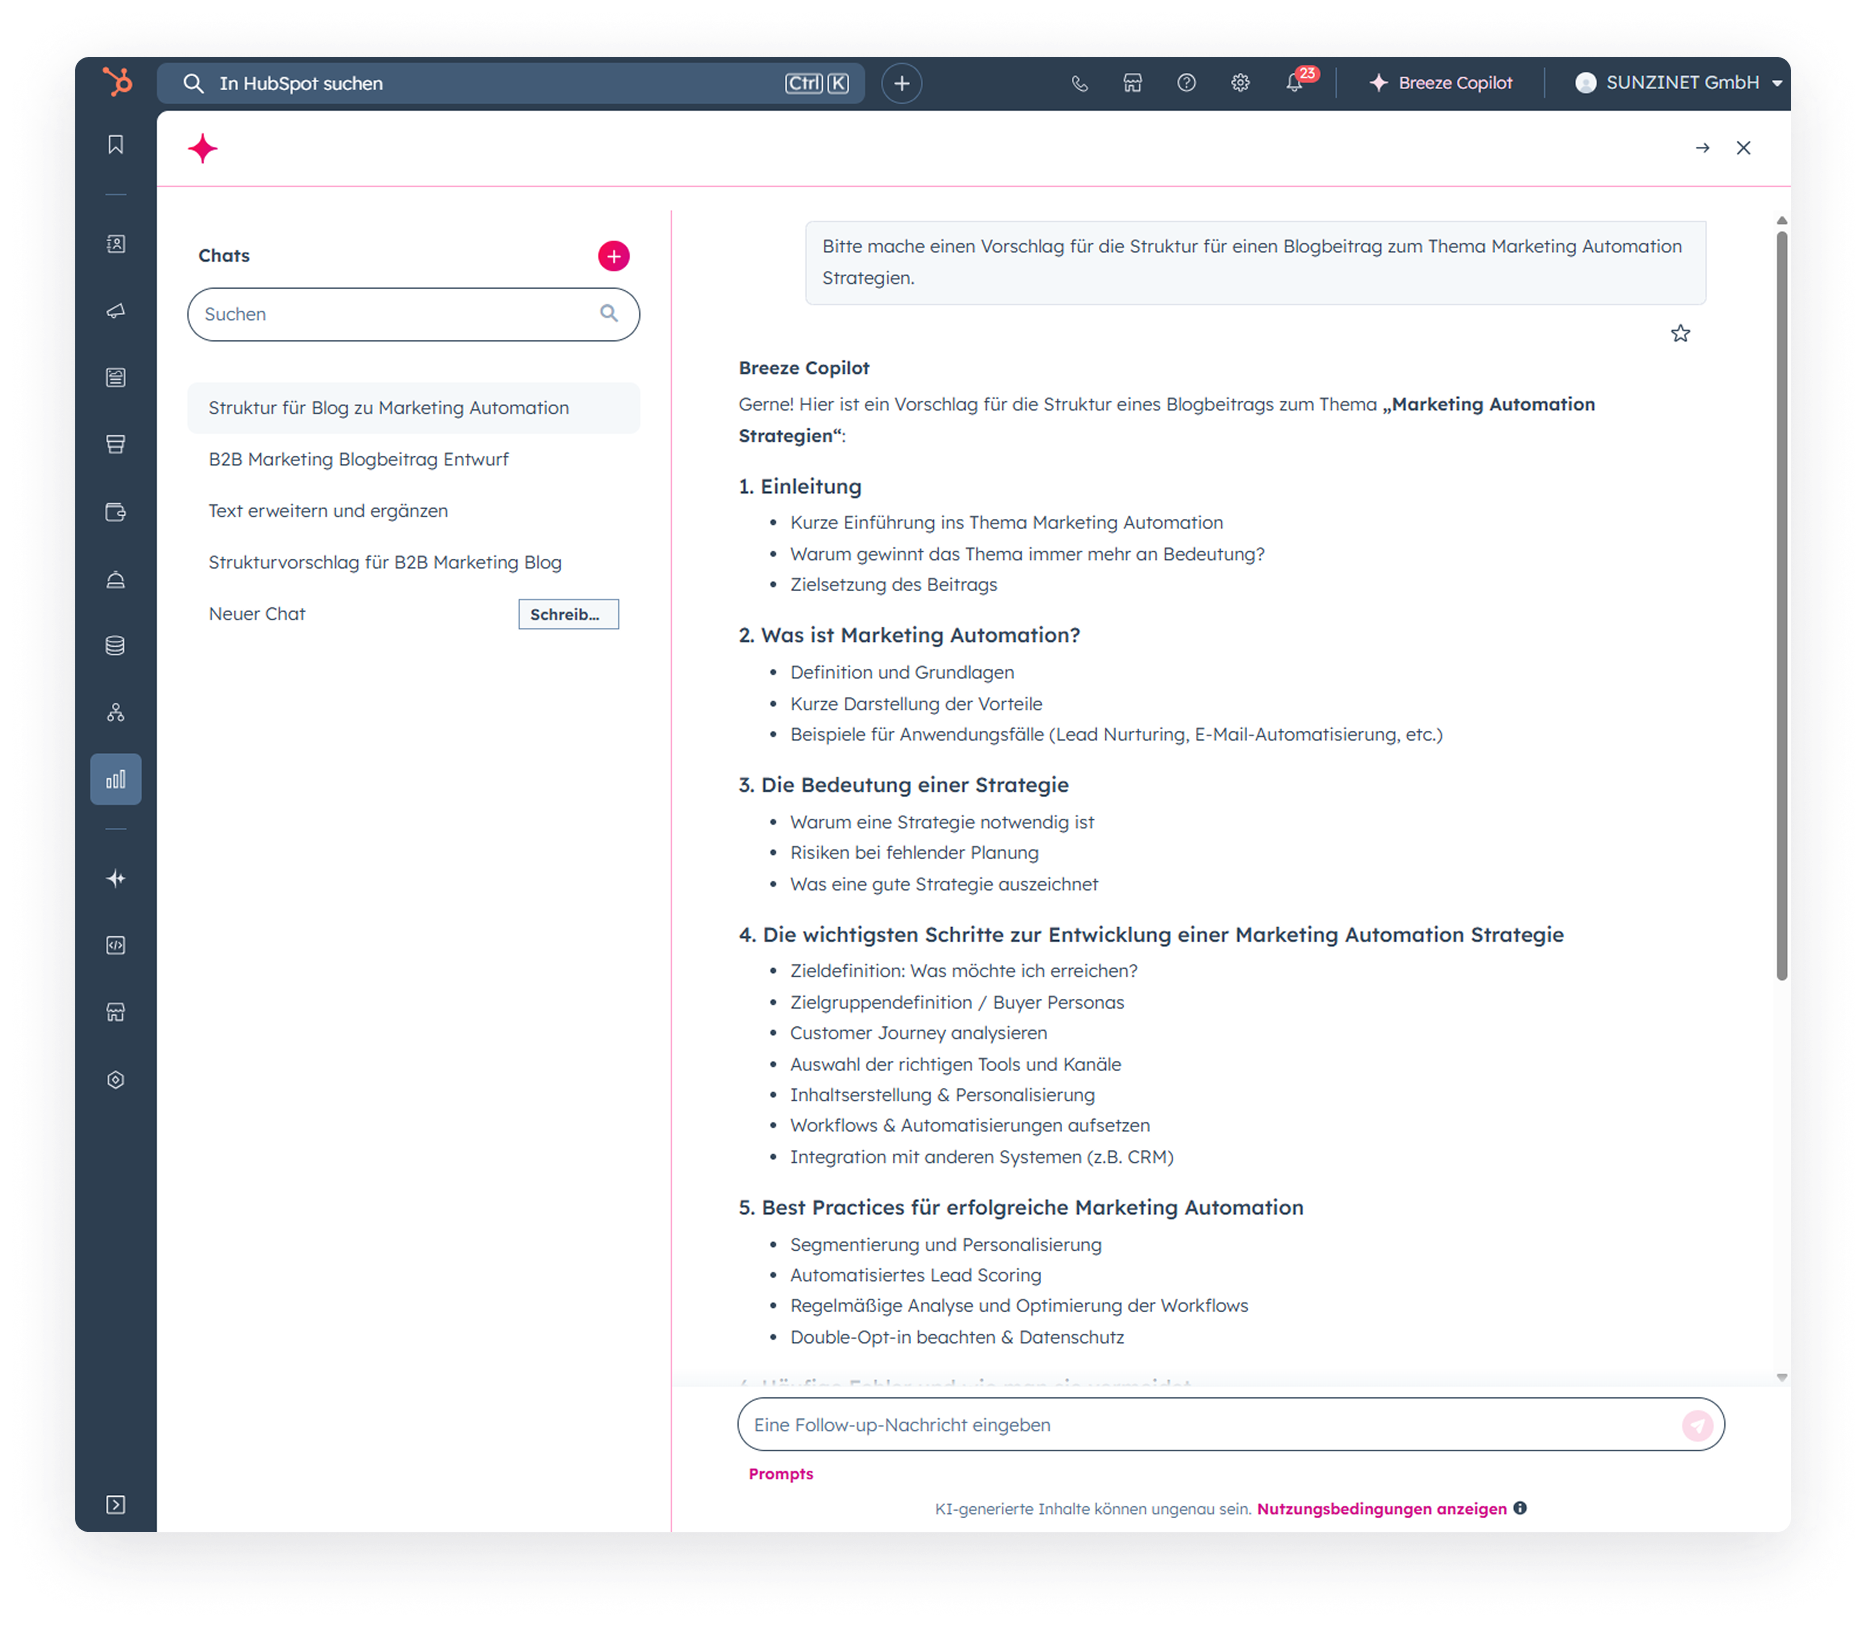Open the Marketing megaphone sidebar icon
The height and width of the screenshot is (1626, 1866).
pos(116,311)
